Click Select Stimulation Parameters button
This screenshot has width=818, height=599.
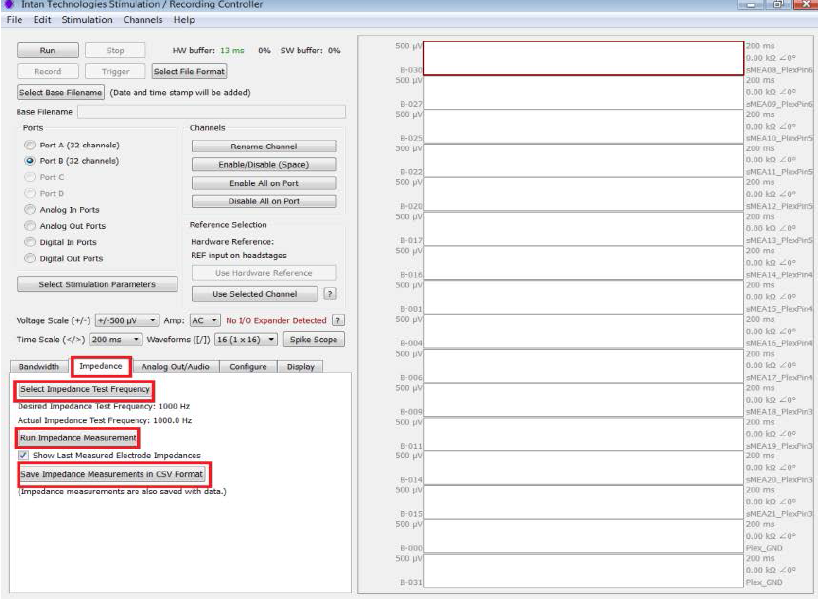(97, 284)
